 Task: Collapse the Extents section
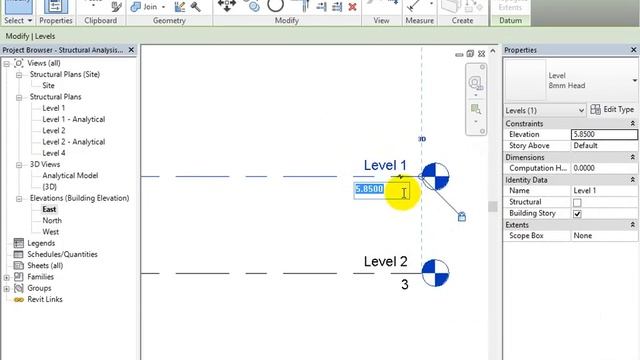pyautogui.click(x=633, y=225)
